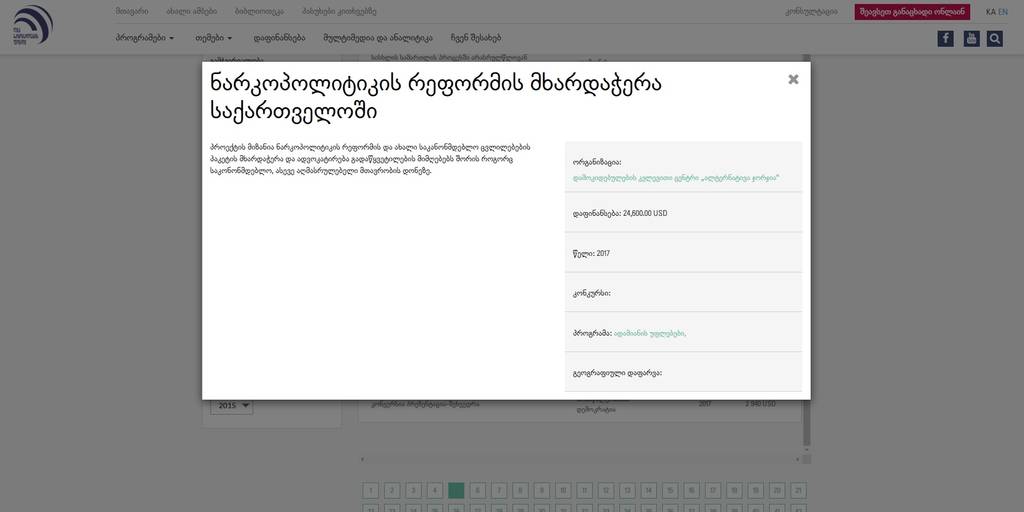Open the Facebook page icon in the header
Screen dimensions: 1024x512
945,39
